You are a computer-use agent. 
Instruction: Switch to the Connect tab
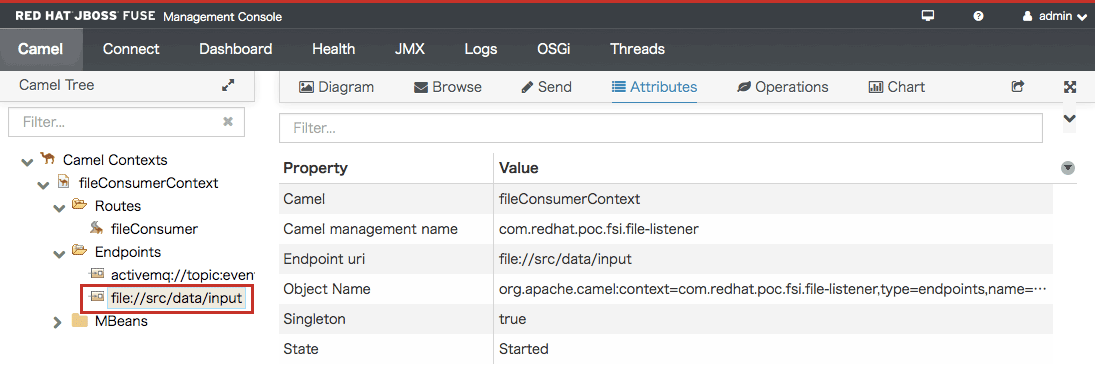(x=131, y=49)
